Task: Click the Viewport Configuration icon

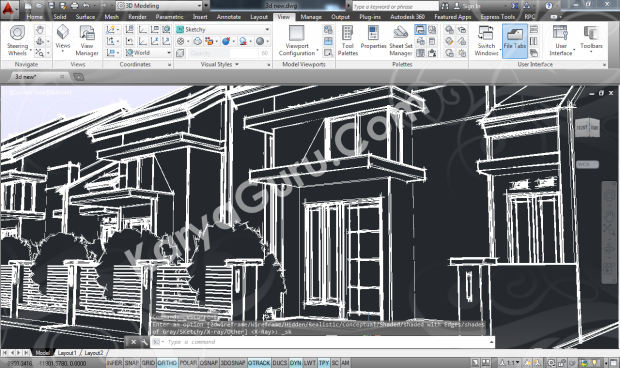Action: coord(297,40)
